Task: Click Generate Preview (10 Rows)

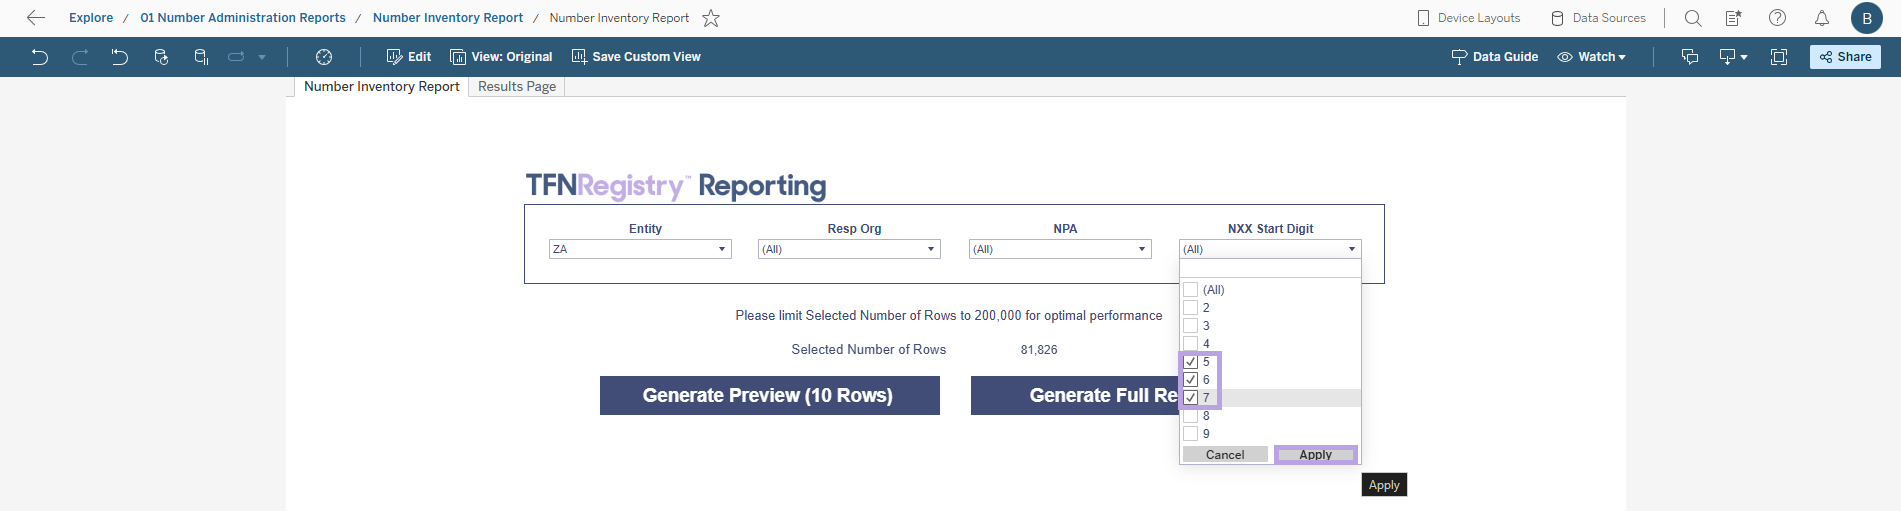Action: 770,395
